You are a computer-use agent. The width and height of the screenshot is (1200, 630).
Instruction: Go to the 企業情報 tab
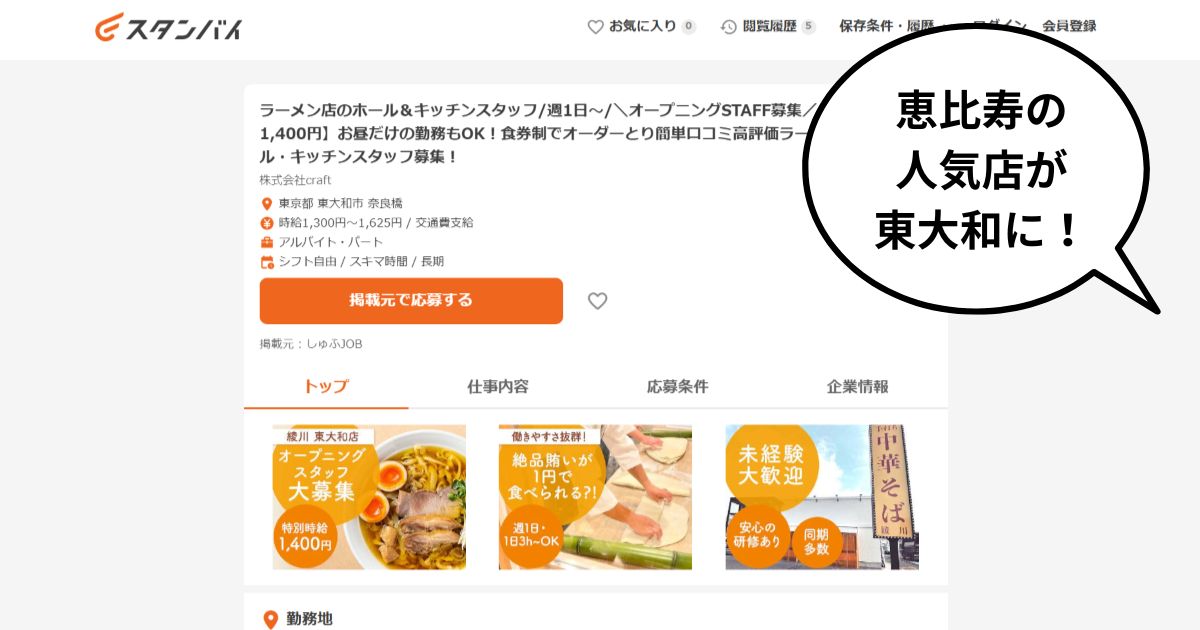pos(858,387)
